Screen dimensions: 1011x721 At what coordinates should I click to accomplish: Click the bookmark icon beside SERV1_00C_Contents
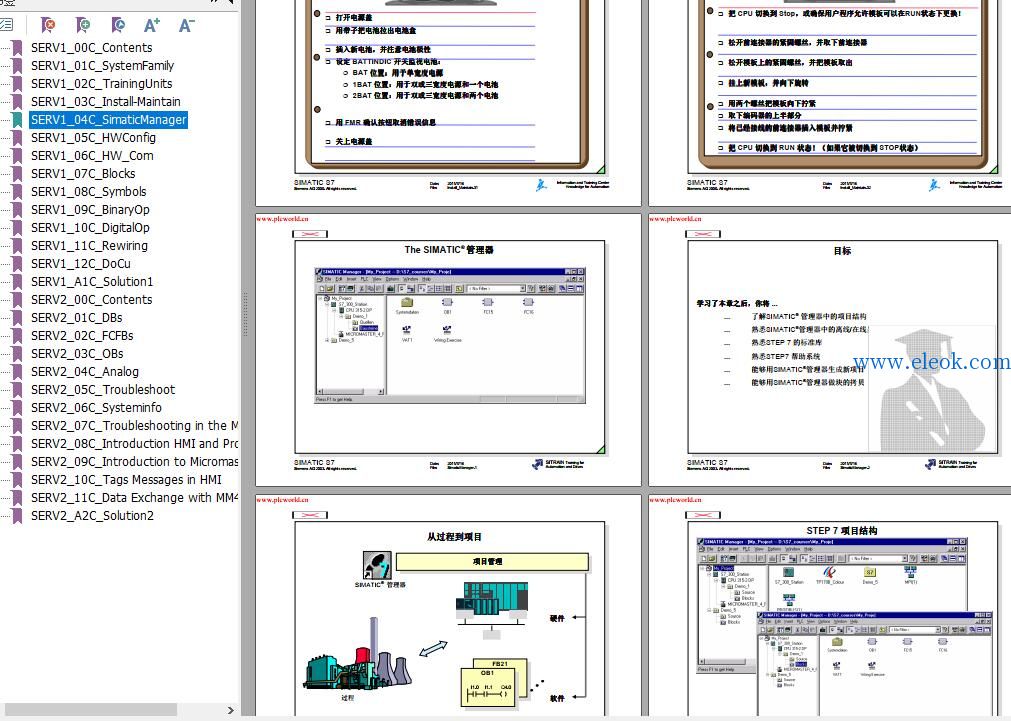(x=17, y=48)
